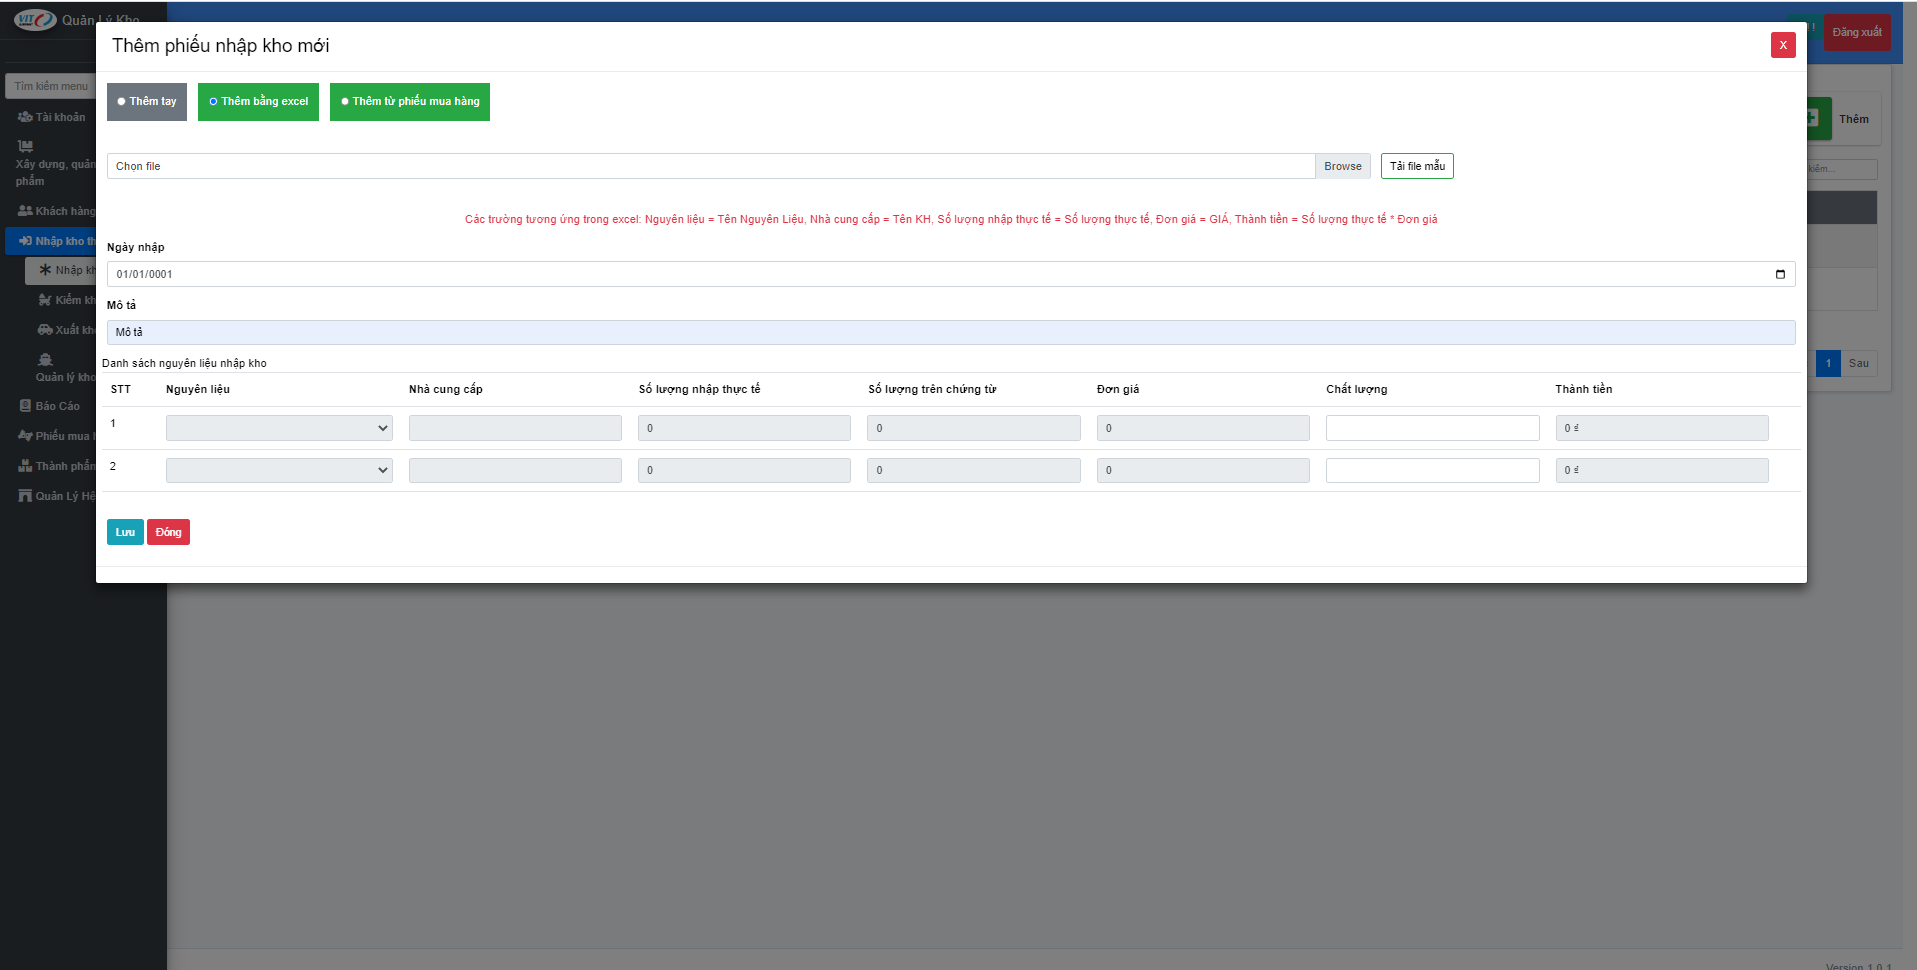The image size is (1917, 970).
Task: Click row 1 'Thành tiền' field
Action: click(1662, 428)
